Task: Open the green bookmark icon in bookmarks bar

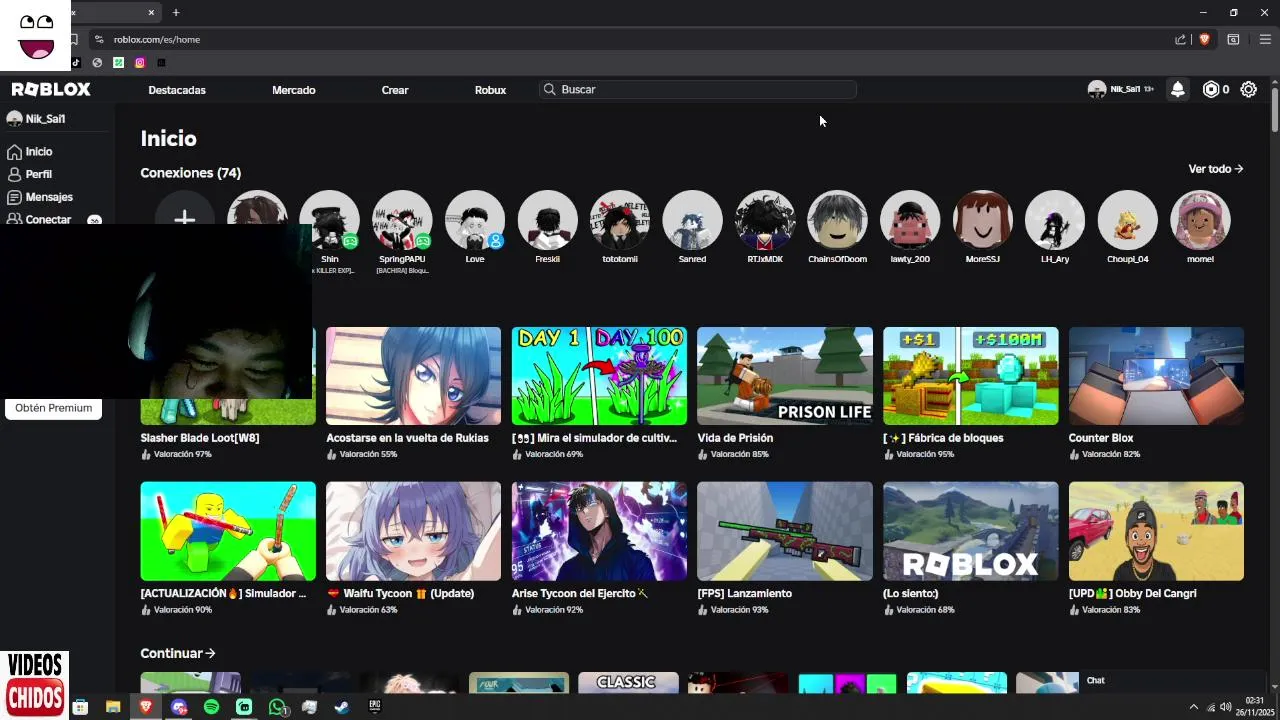Action: point(118,62)
